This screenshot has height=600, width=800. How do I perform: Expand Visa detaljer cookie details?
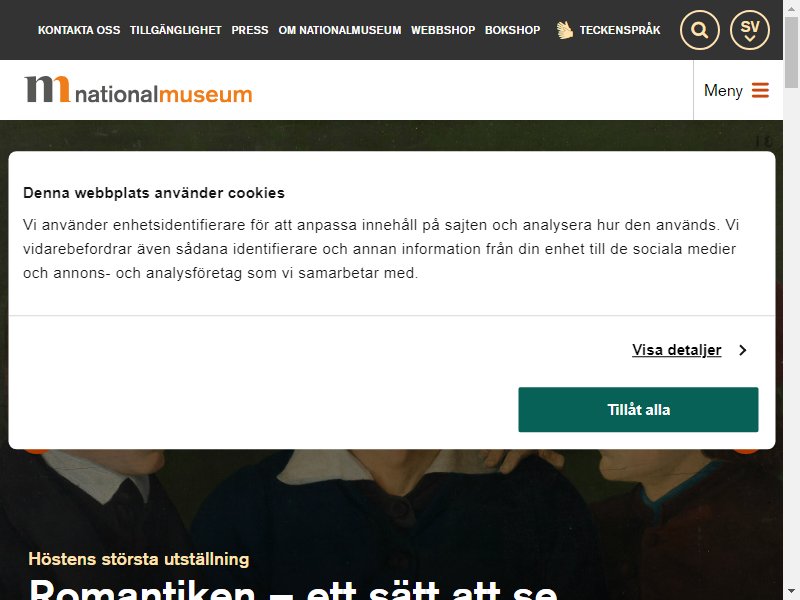(x=677, y=350)
